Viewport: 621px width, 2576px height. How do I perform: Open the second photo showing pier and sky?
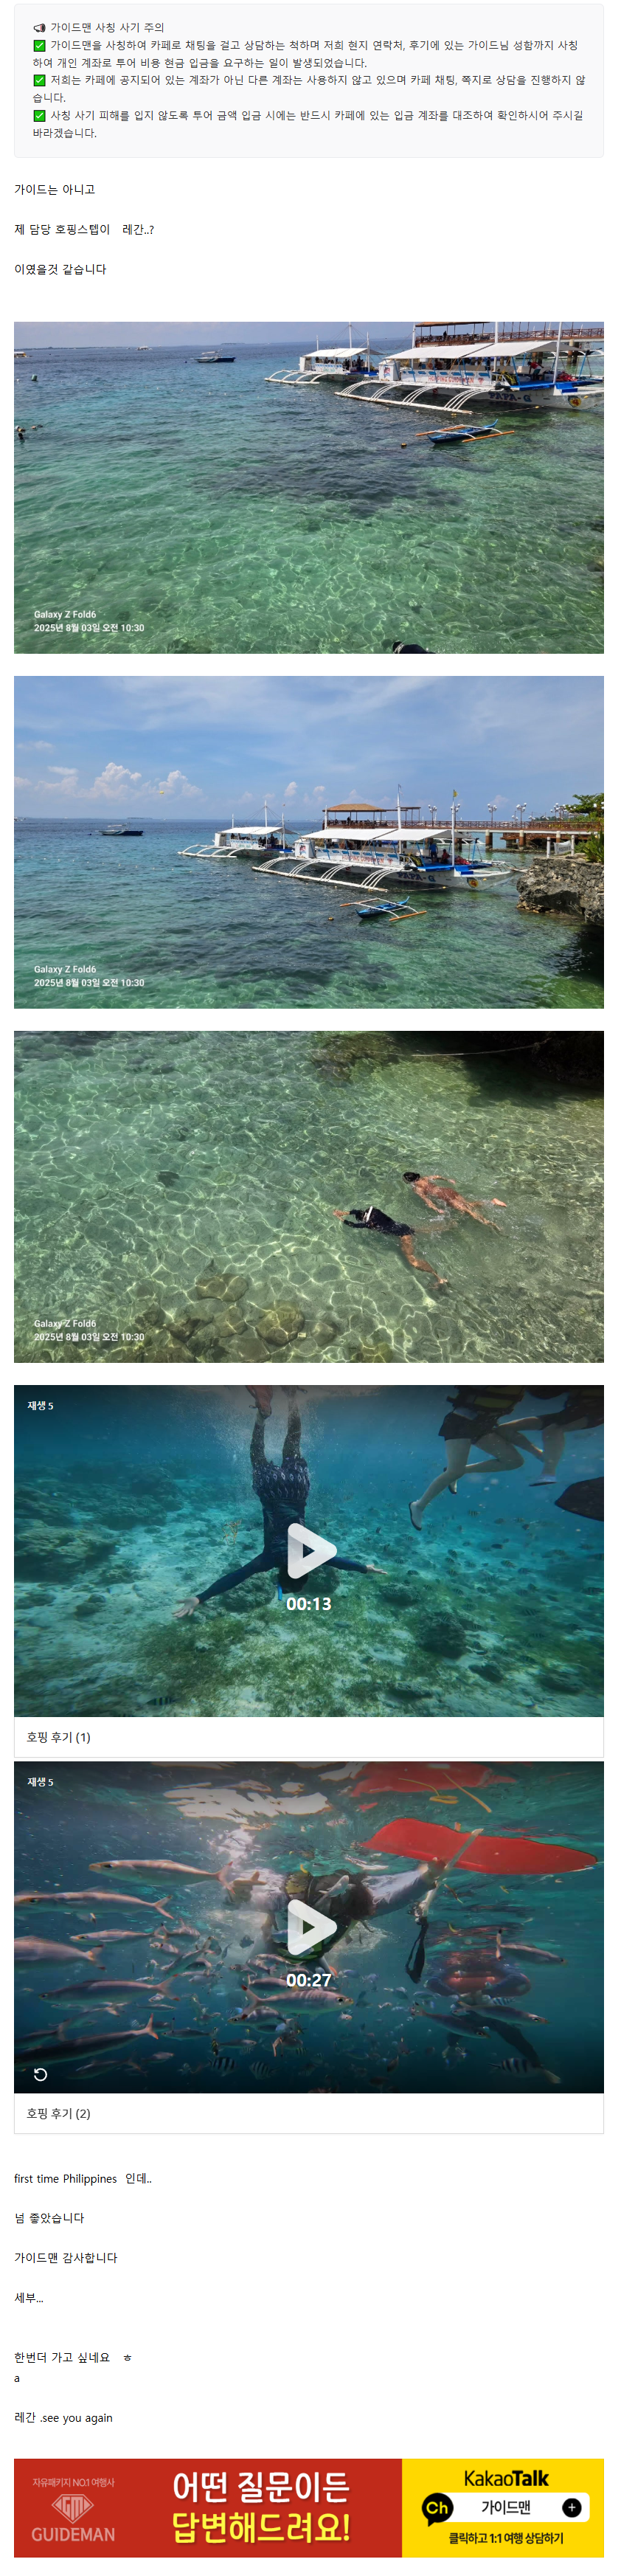coord(309,842)
